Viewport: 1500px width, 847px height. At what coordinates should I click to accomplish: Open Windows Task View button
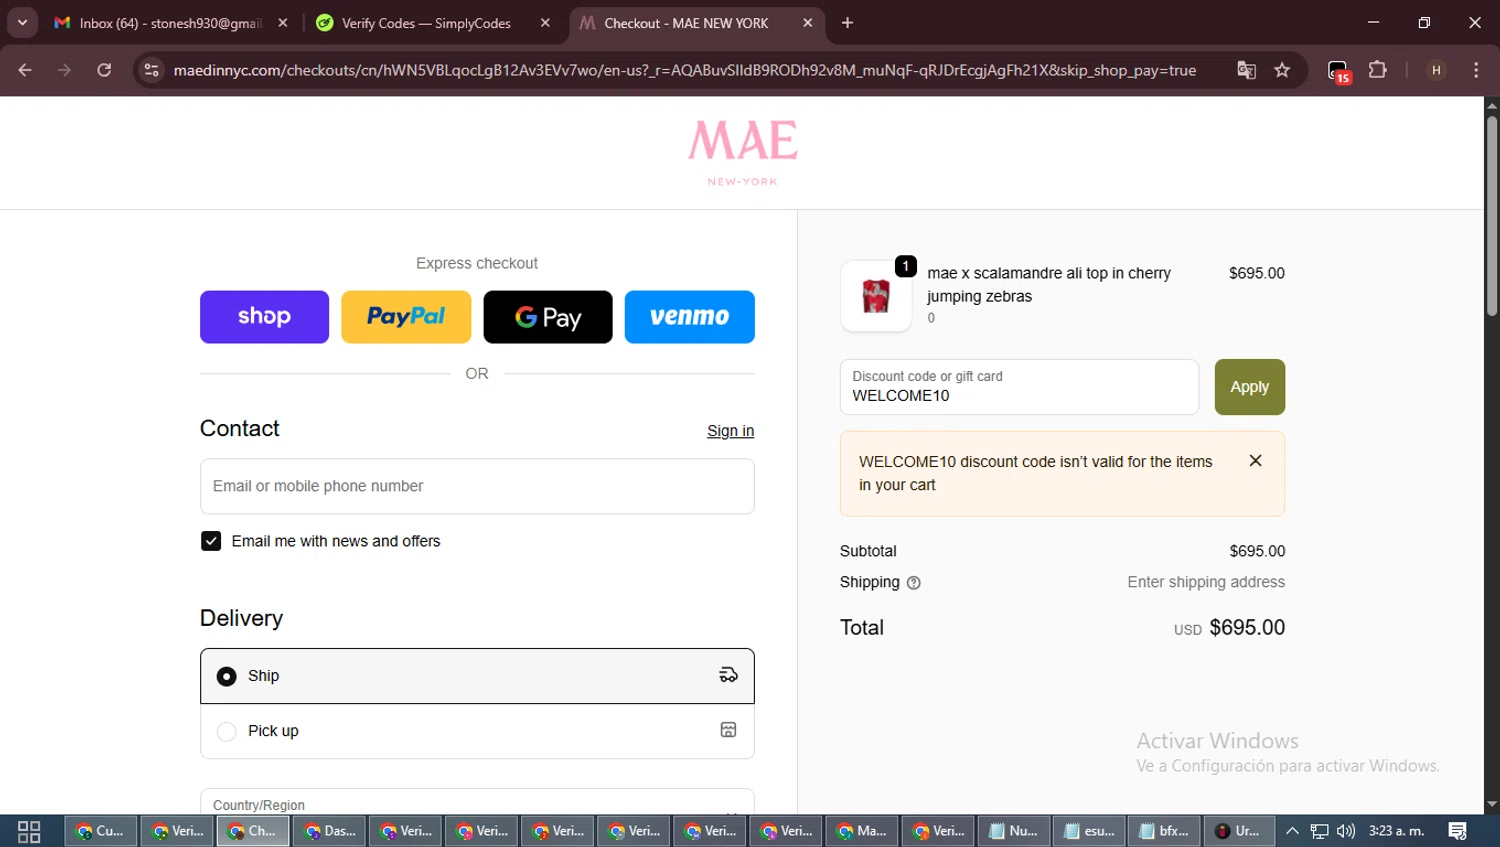[x=29, y=831]
